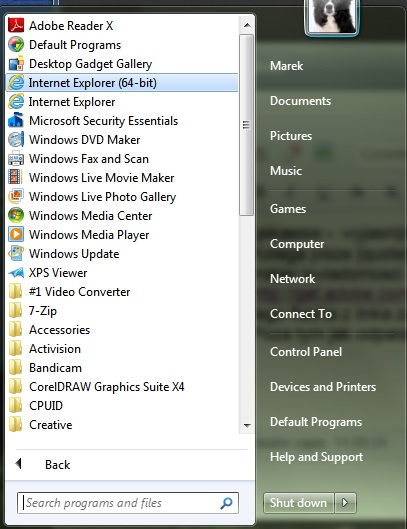Click the Default Programs icon in programs list
Screen dimensions: 407x529
16,45
